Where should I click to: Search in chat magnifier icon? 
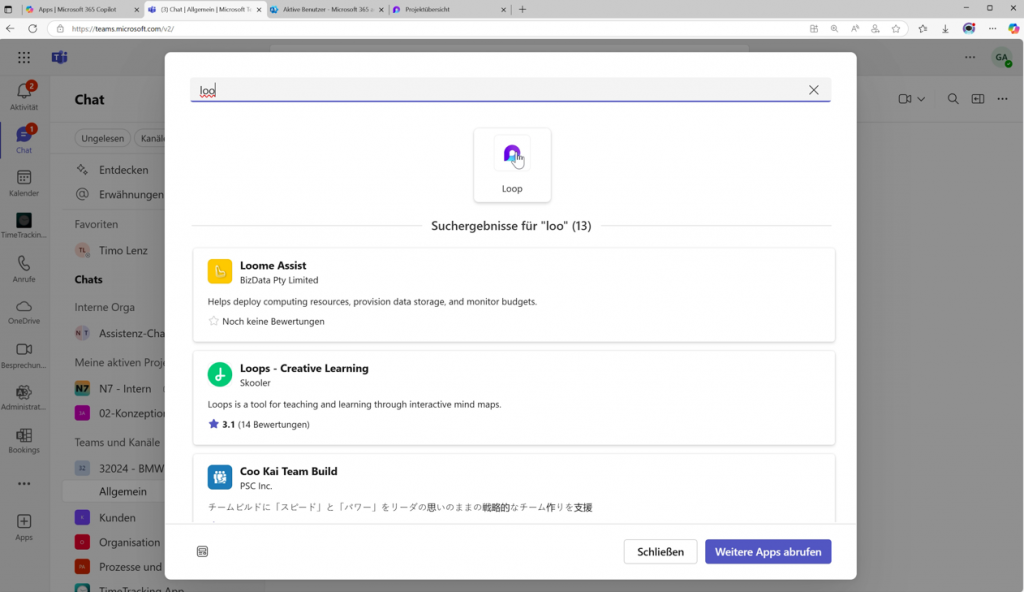click(x=953, y=99)
